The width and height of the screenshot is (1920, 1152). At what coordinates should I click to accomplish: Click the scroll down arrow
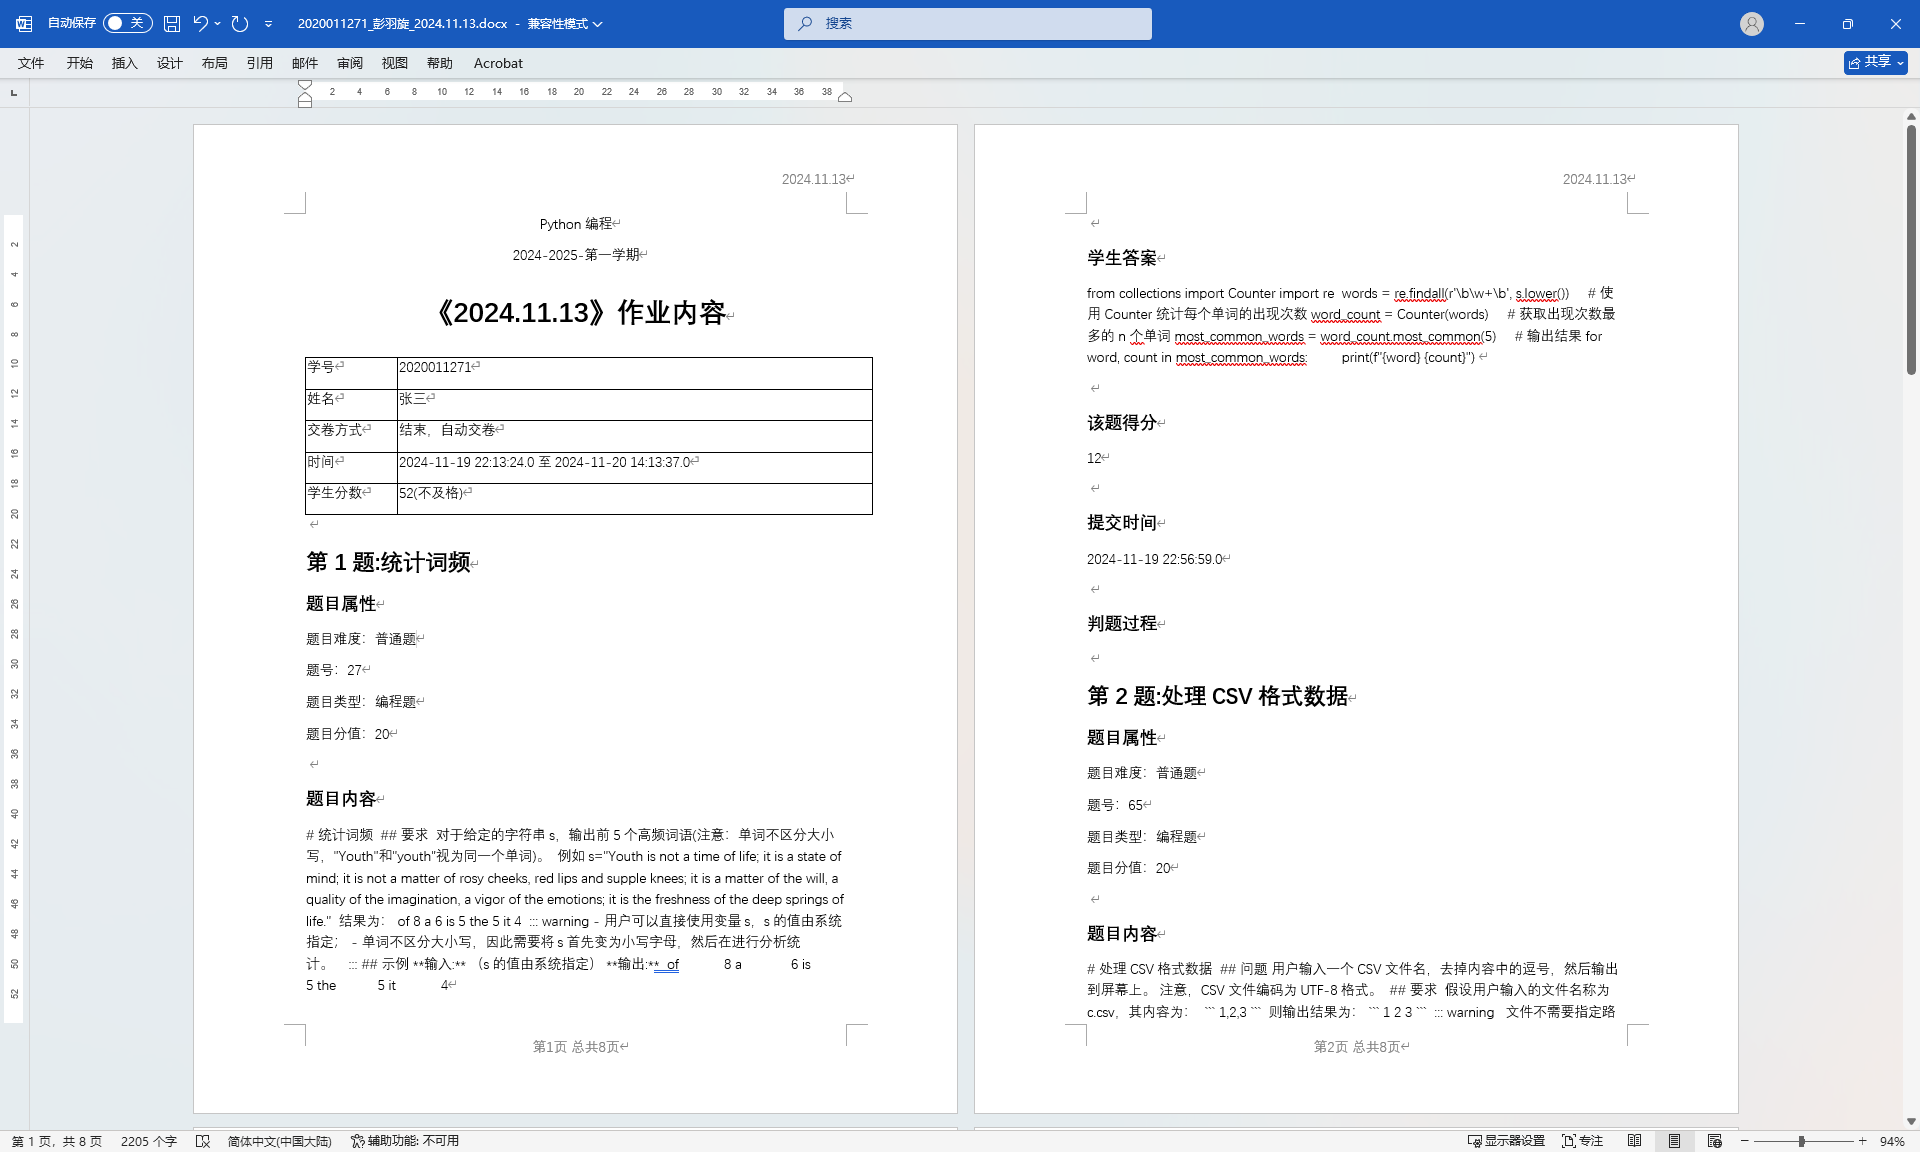[x=1911, y=1122]
